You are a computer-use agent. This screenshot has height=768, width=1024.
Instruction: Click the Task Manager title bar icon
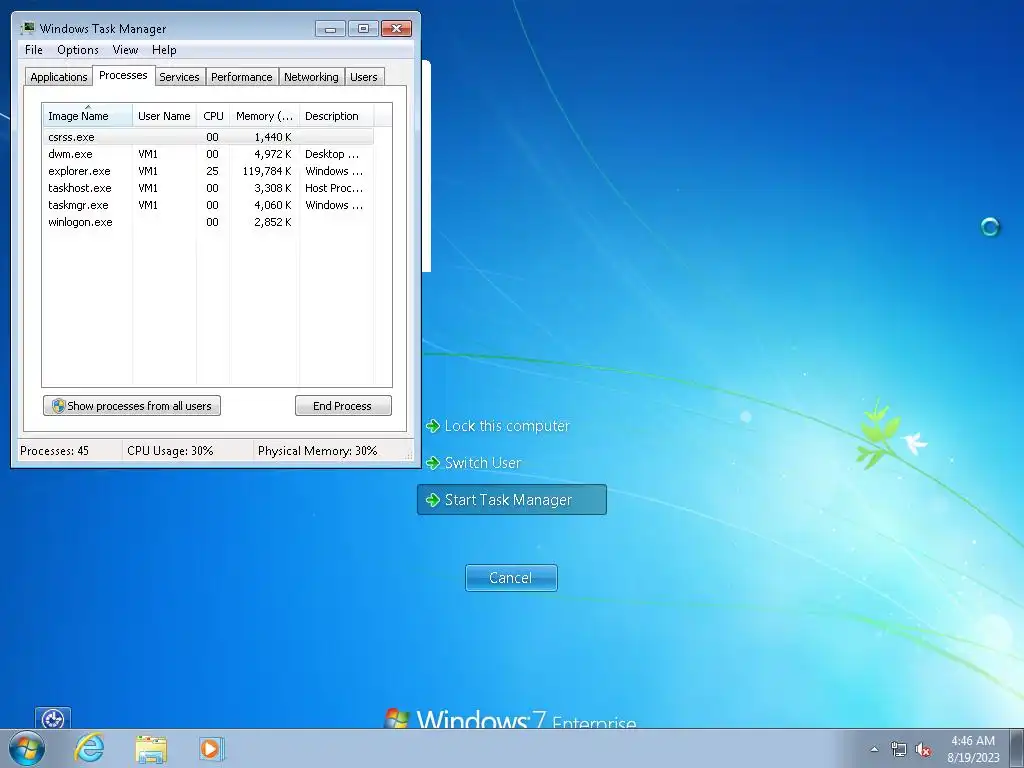coord(28,28)
